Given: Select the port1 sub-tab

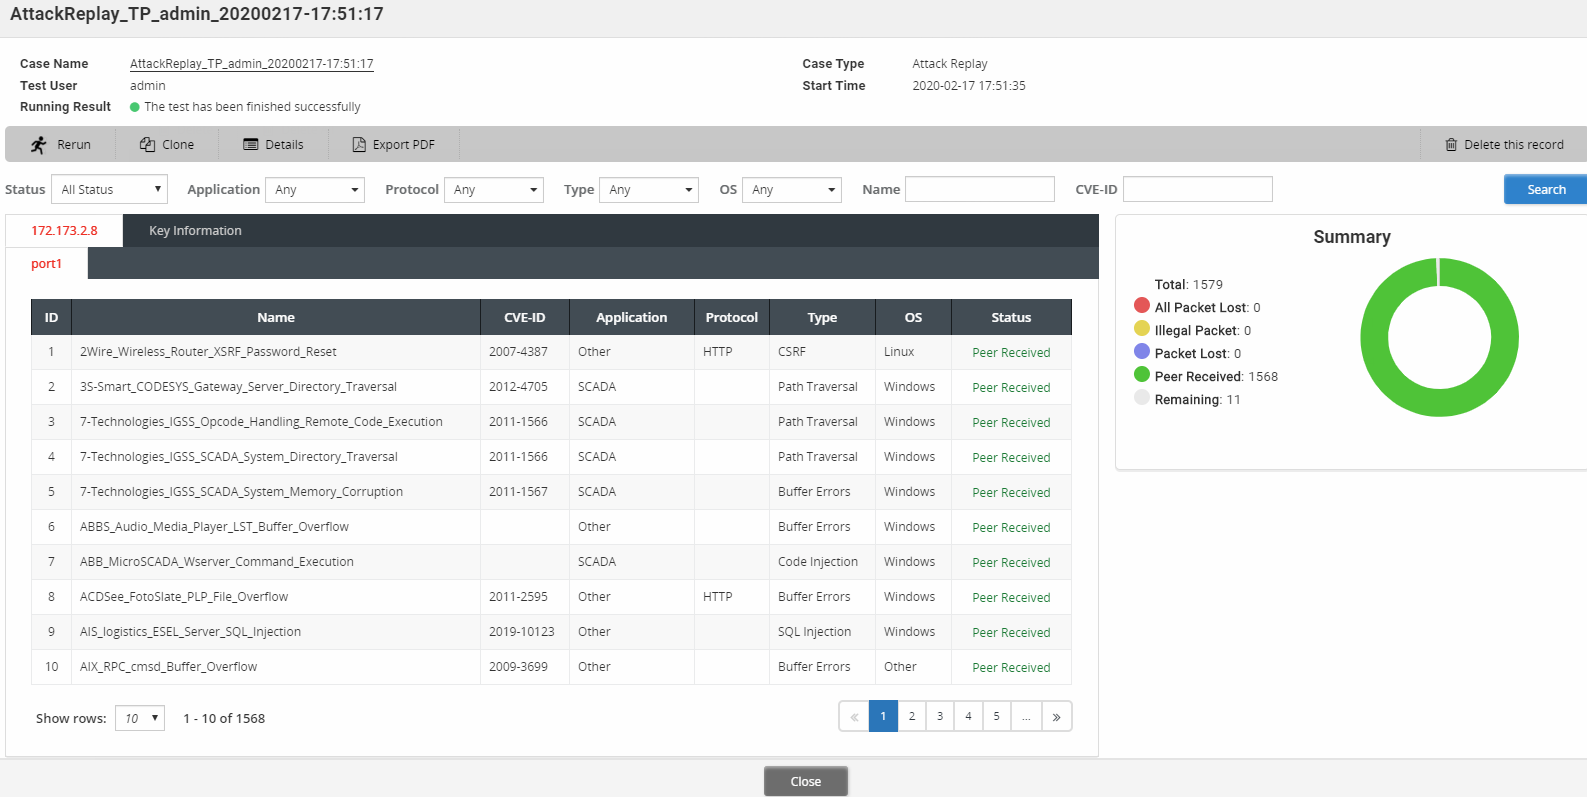Looking at the screenshot, I should coord(46,264).
